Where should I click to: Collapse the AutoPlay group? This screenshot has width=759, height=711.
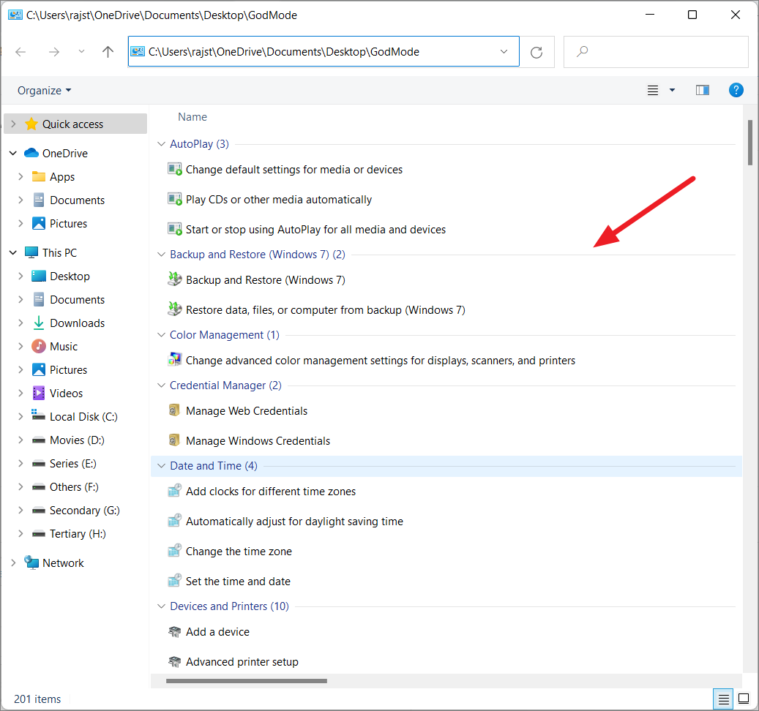point(161,144)
